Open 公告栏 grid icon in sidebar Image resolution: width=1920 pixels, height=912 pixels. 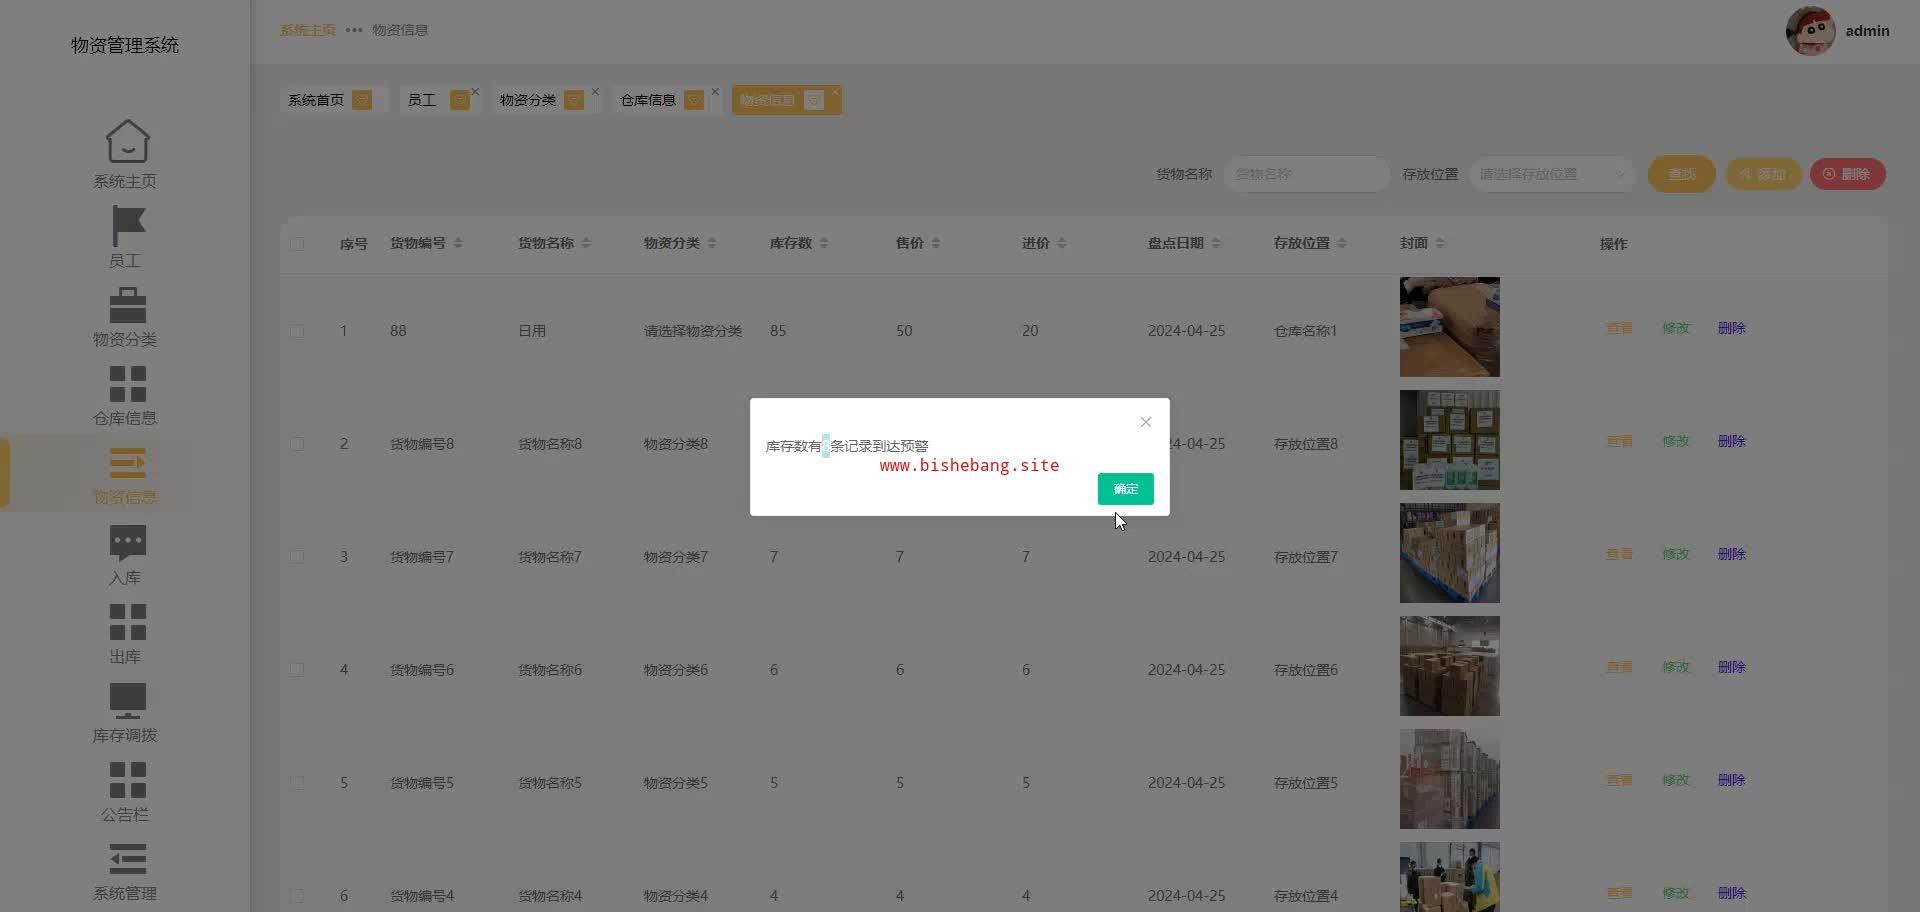point(127,780)
